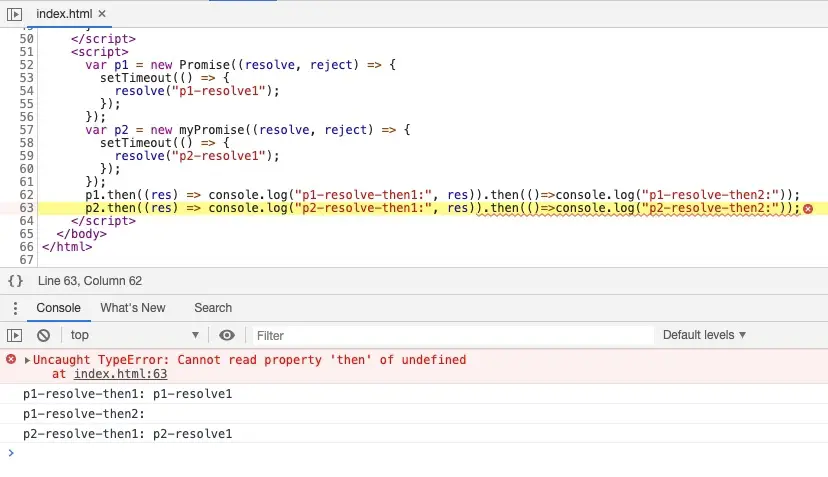The height and width of the screenshot is (477, 828).
Task: Click the 'Line 63, Column 62' status text
Action: (90, 281)
